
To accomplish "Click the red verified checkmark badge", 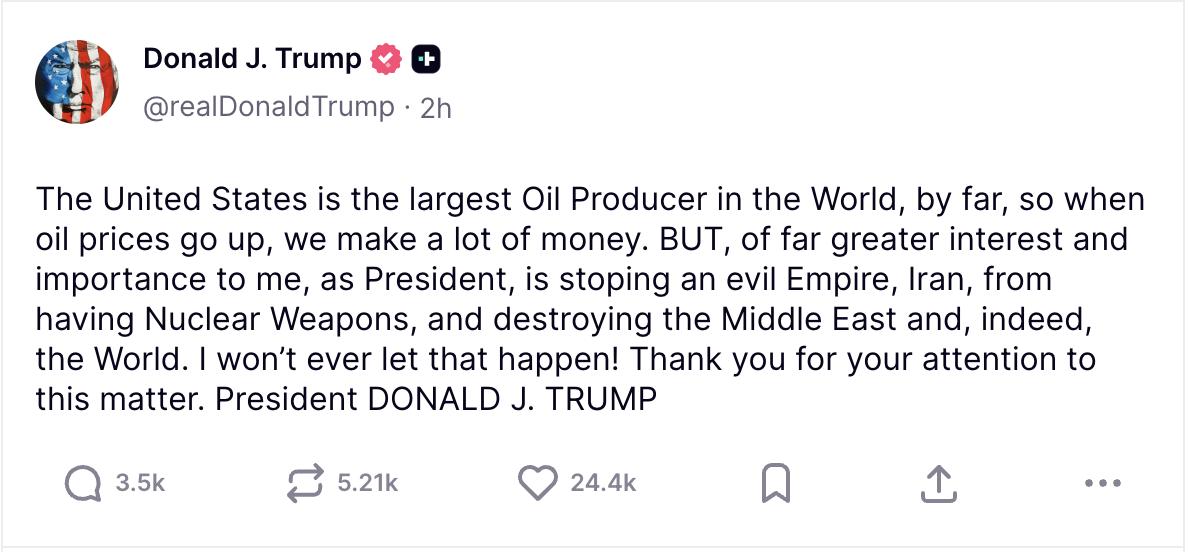I will click(x=386, y=60).
